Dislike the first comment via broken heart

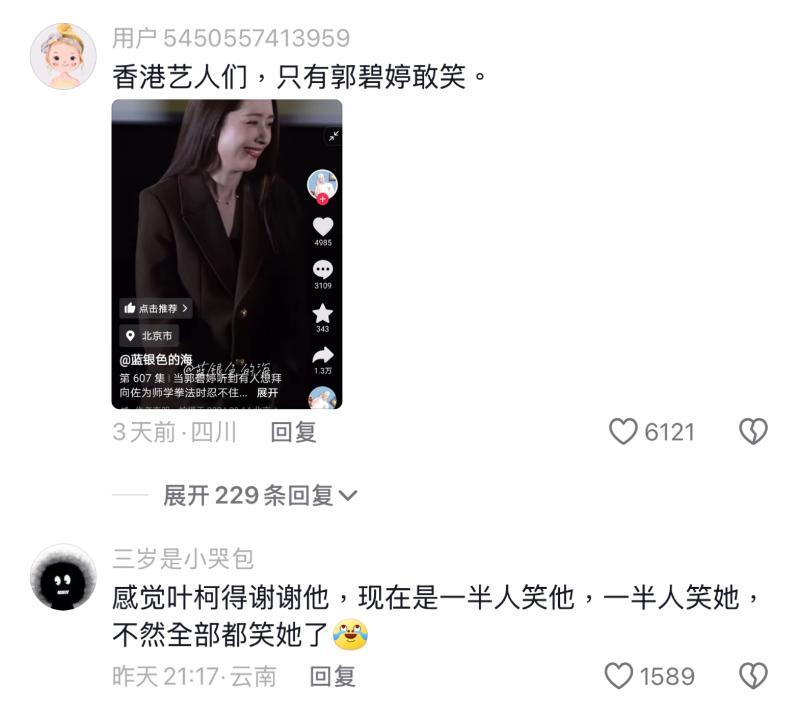tap(753, 431)
